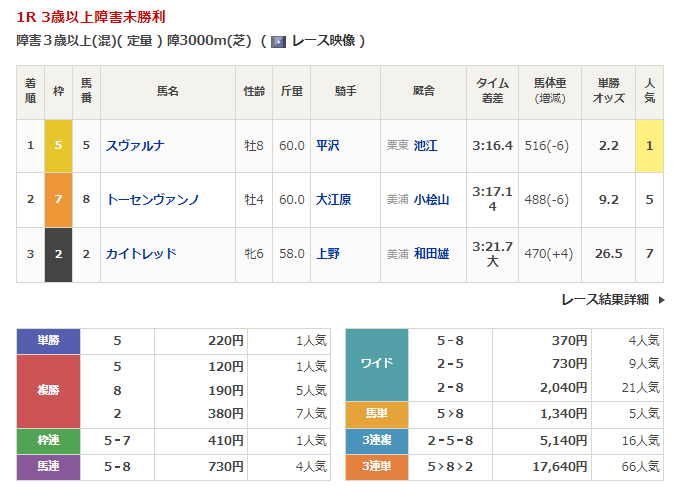This screenshot has height=489, width=674.
Task: Click yellow frame 5 color cell
Action: pyautogui.click(x=58, y=146)
